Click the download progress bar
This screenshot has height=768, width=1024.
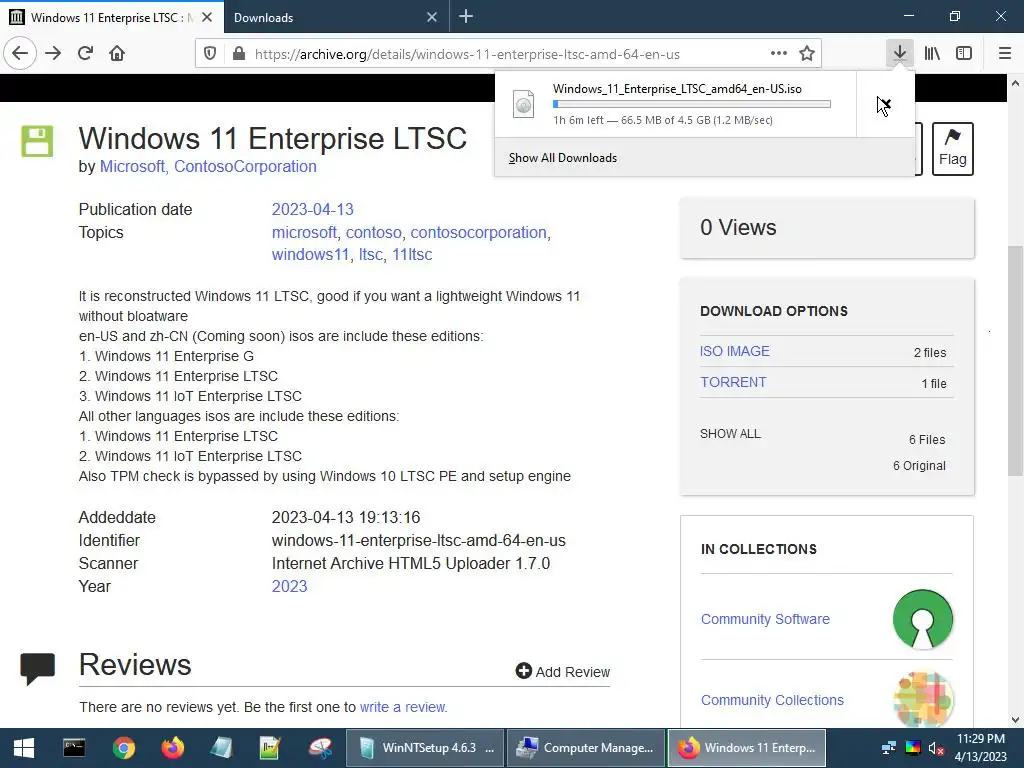pos(692,104)
